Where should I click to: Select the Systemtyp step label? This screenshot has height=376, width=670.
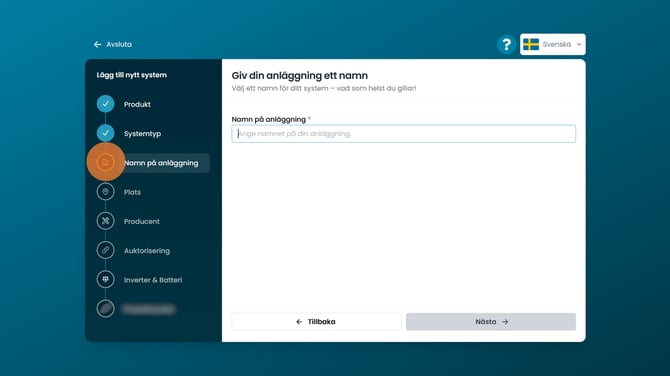pyautogui.click(x=142, y=134)
